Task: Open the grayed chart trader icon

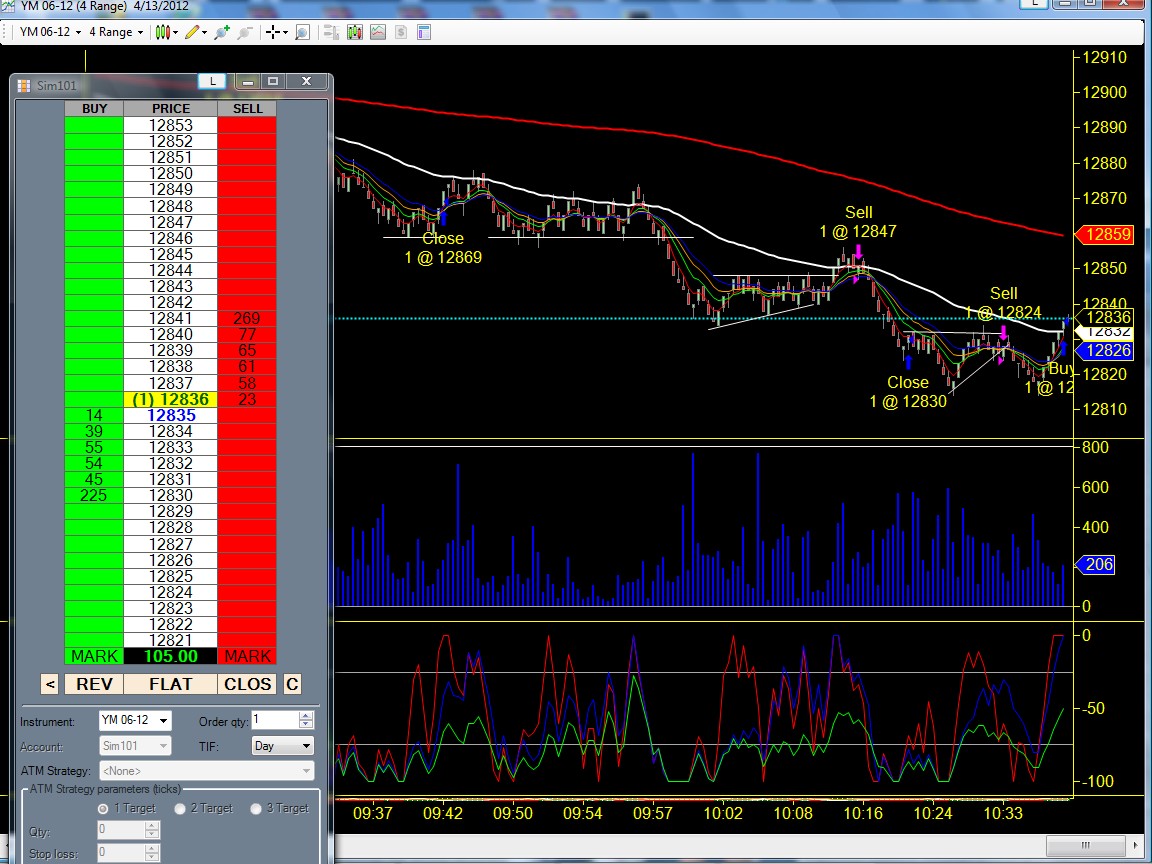Action: pyautogui.click(x=331, y=32)
